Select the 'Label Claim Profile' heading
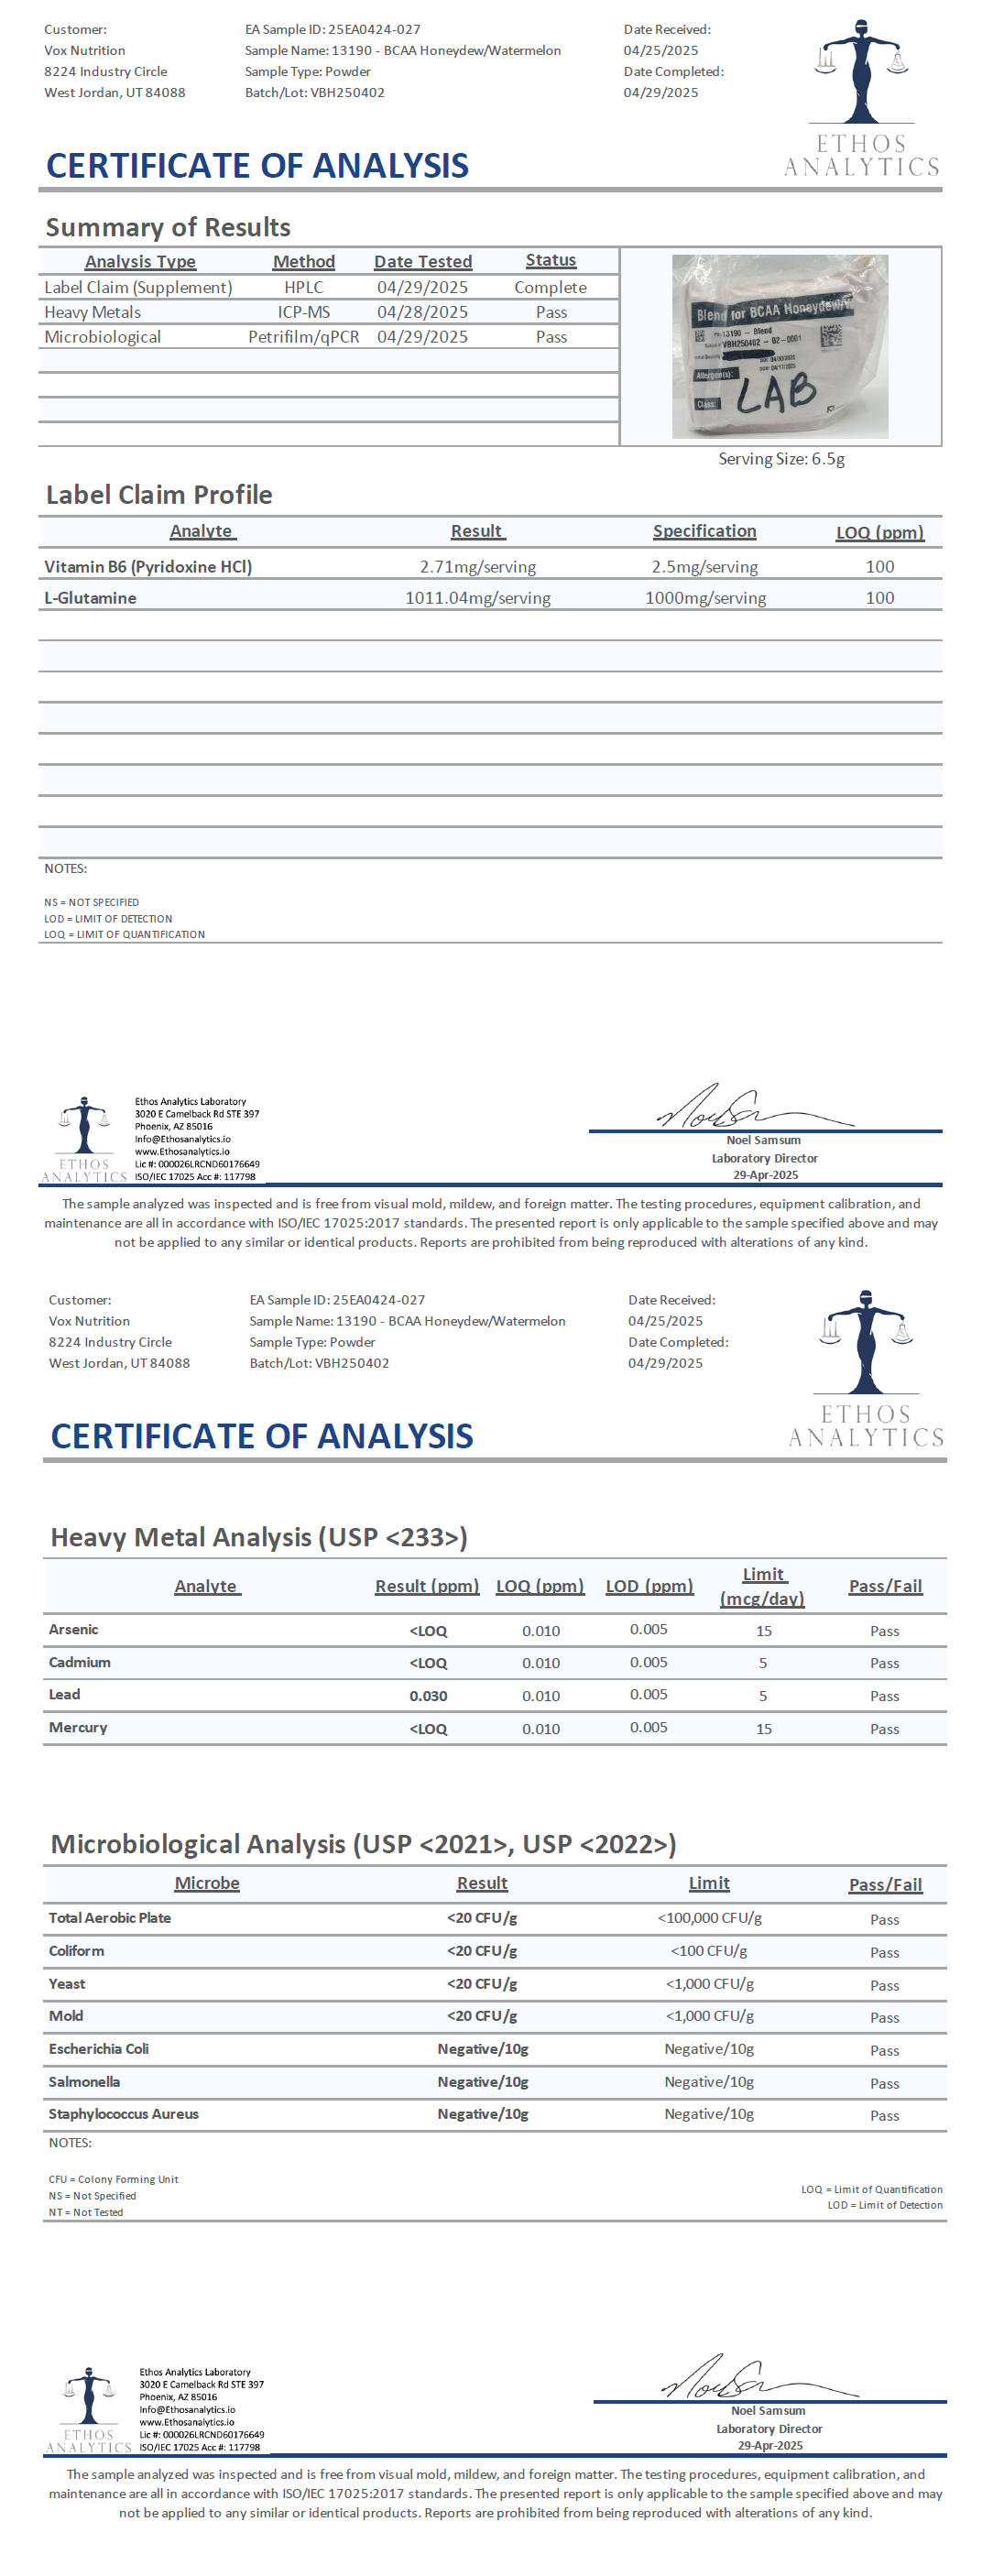993x2576 pixels. [x=159, y=495]
